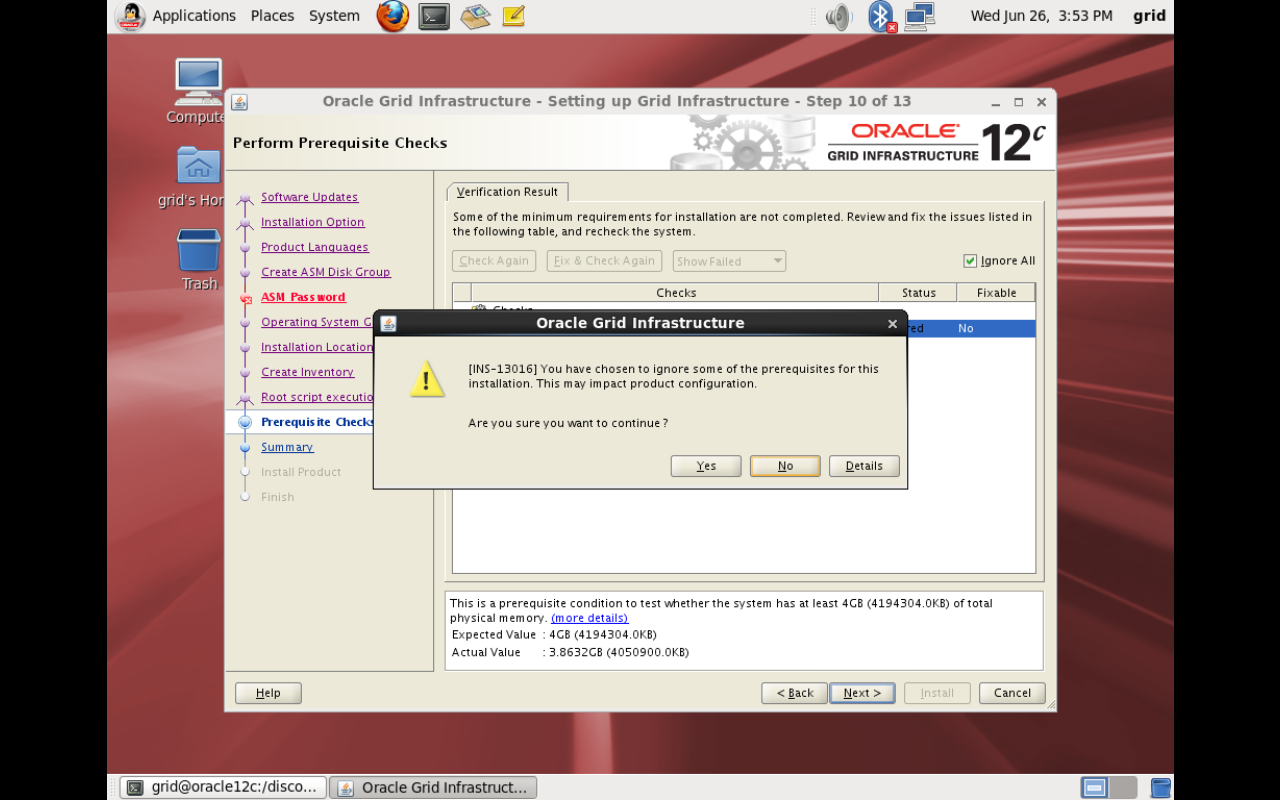Open the Terminal launcher in top panel
This screenshot has width=1280, height=800.
coord(434,16)
